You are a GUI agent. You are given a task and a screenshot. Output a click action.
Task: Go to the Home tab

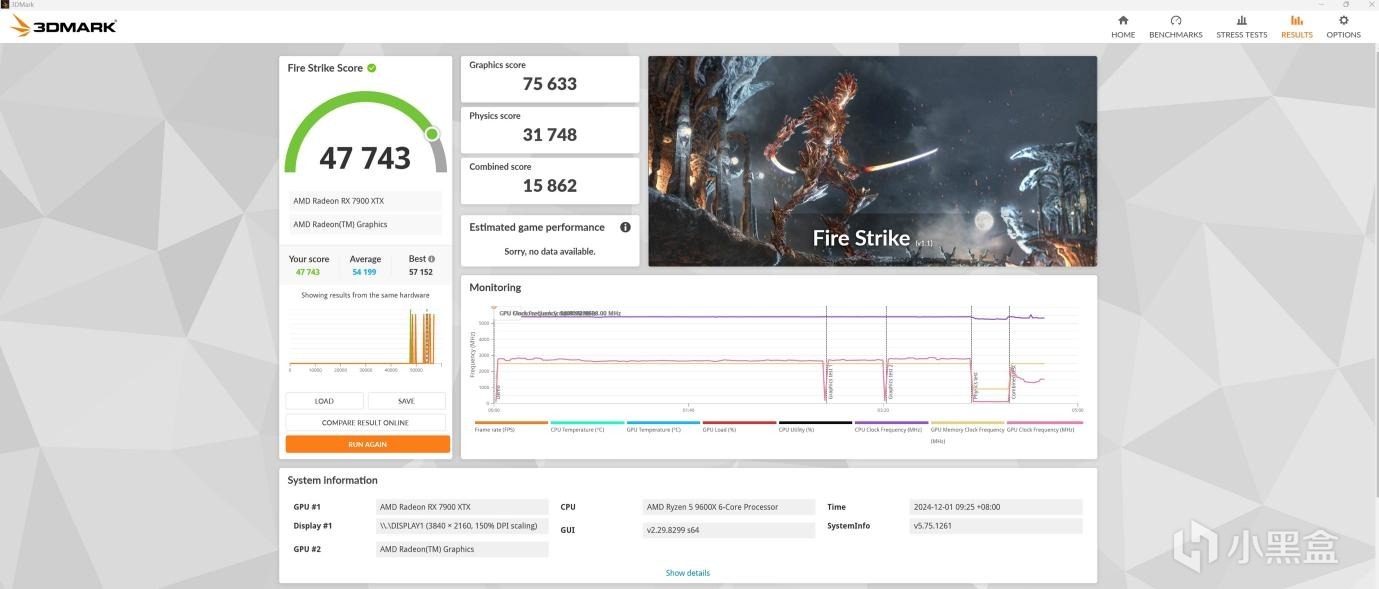pyautogui.click(x=1123, y=26)
